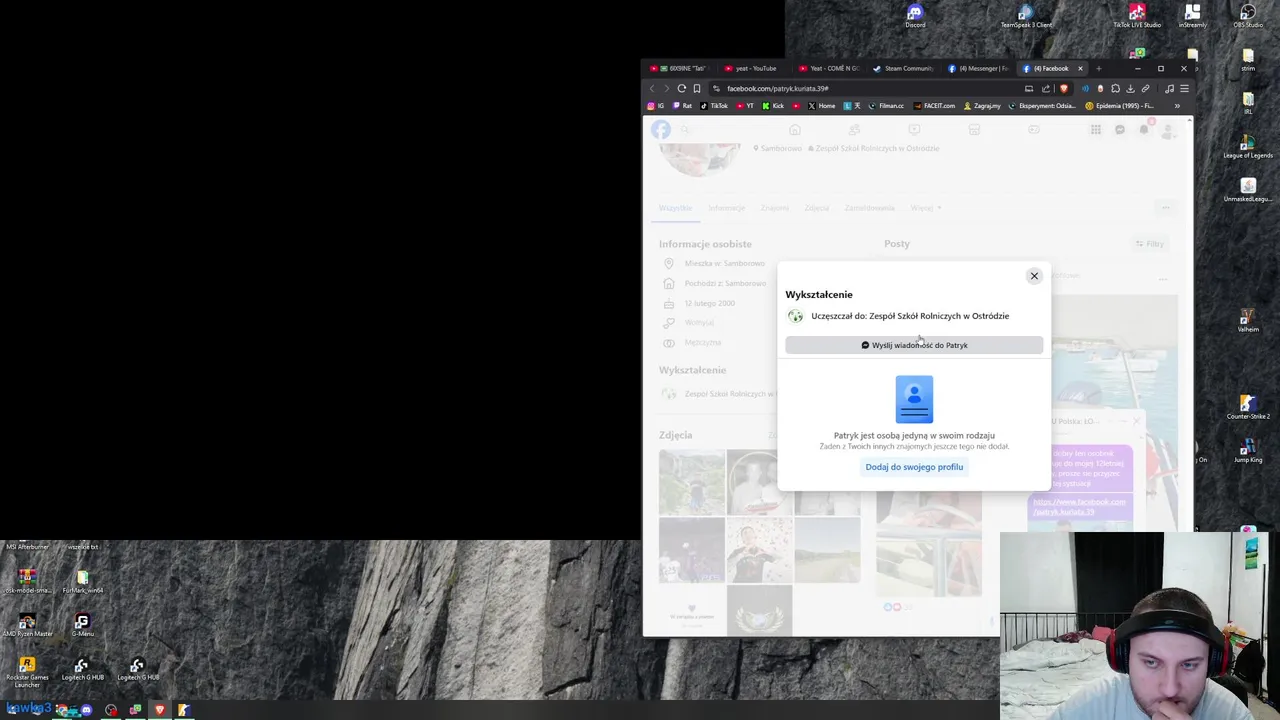Open the TikTok bookmark
This screenshot has height=720, width=1280.
[x=714, y=105]
